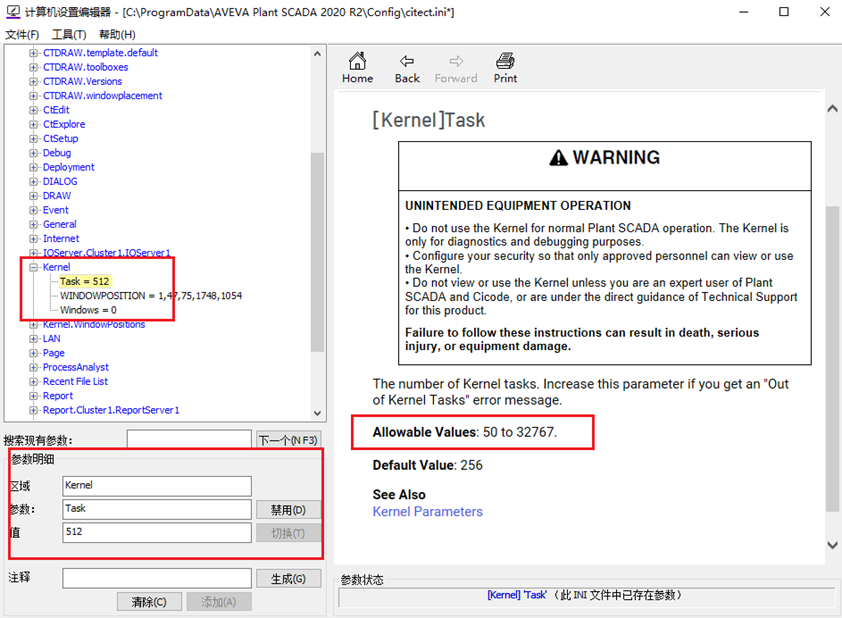Go Back in the help viewer
The height and width of the screenshot is (618, 842).
[x=407, y=68]
